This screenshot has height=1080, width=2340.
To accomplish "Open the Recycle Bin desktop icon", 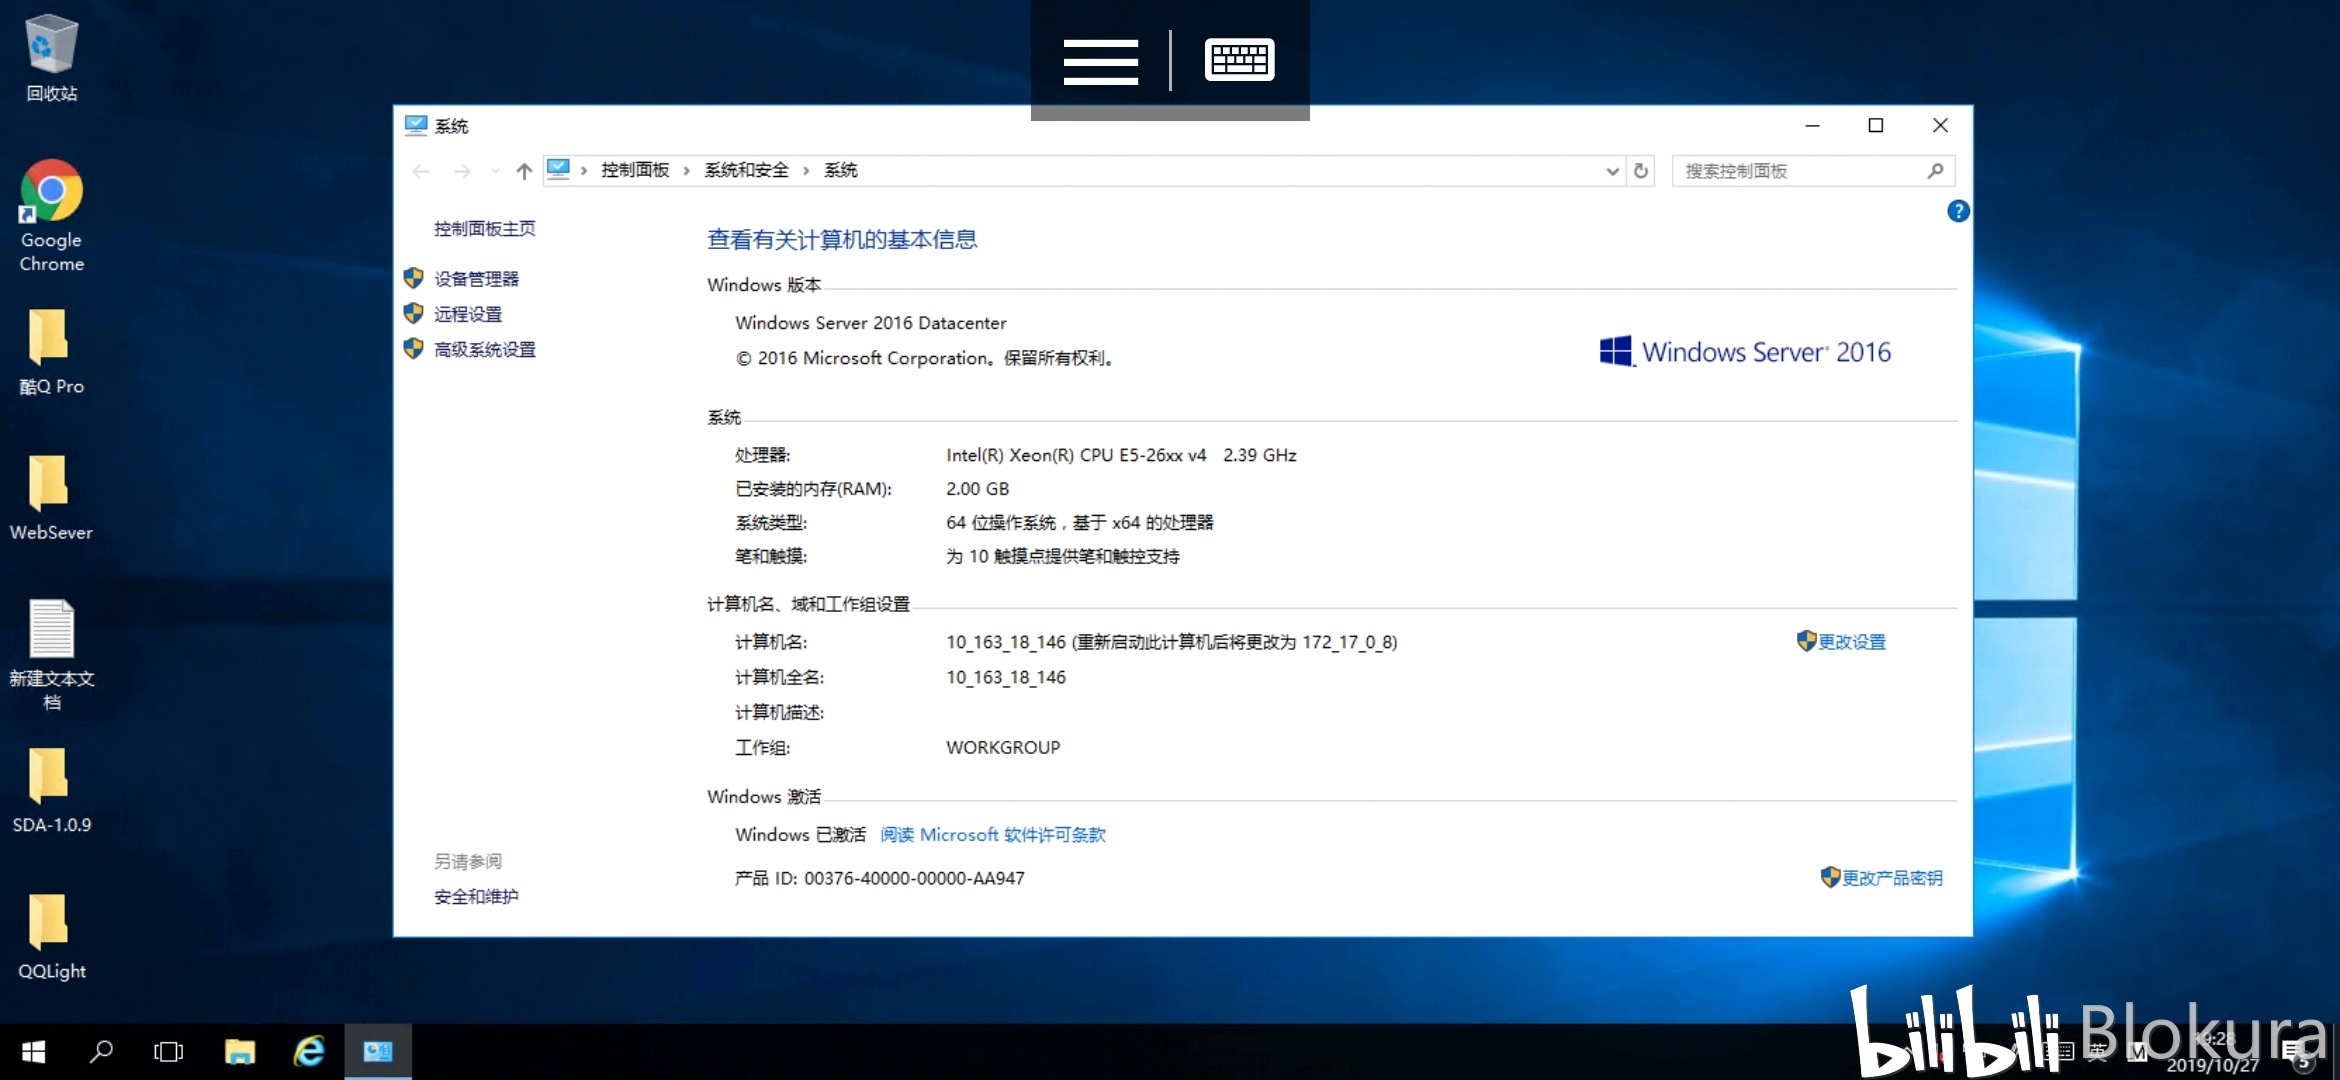I will click(51, 58).
